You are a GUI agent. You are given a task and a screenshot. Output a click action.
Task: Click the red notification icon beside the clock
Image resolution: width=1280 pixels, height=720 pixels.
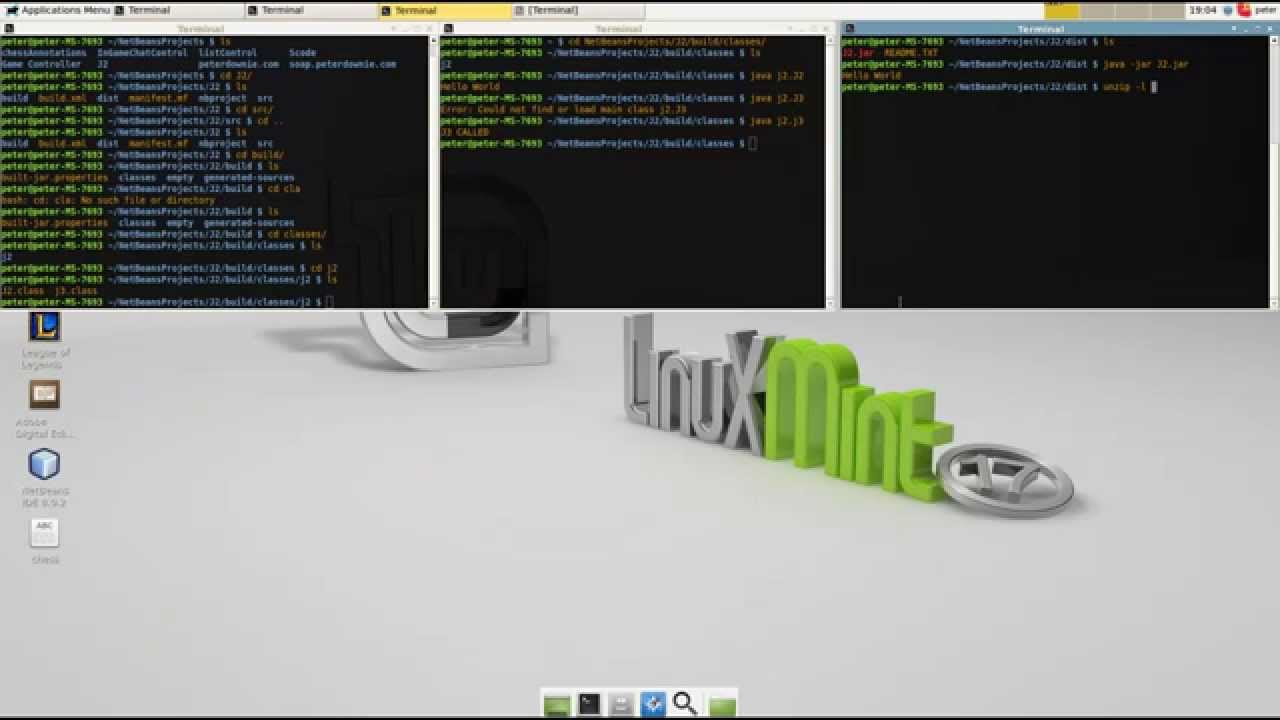click(1244, 10)
